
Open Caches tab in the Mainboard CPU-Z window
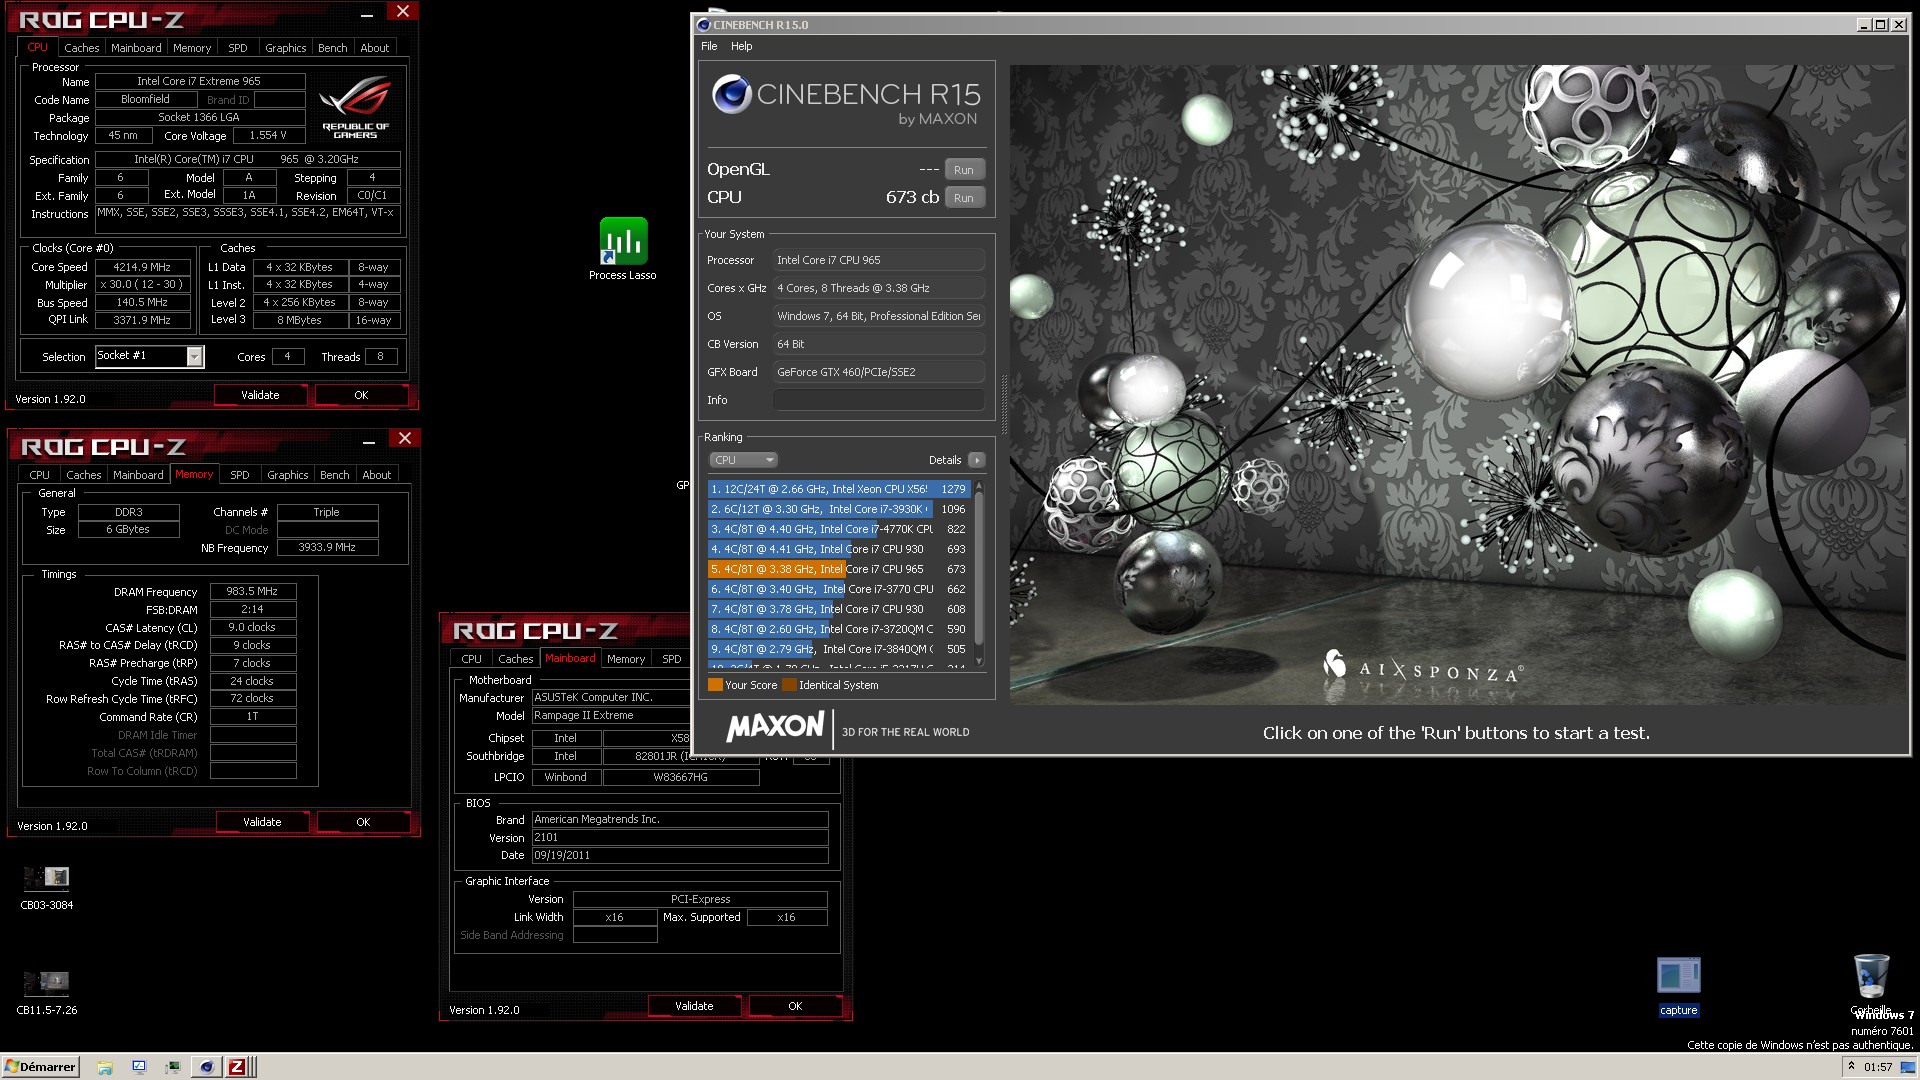516,659
